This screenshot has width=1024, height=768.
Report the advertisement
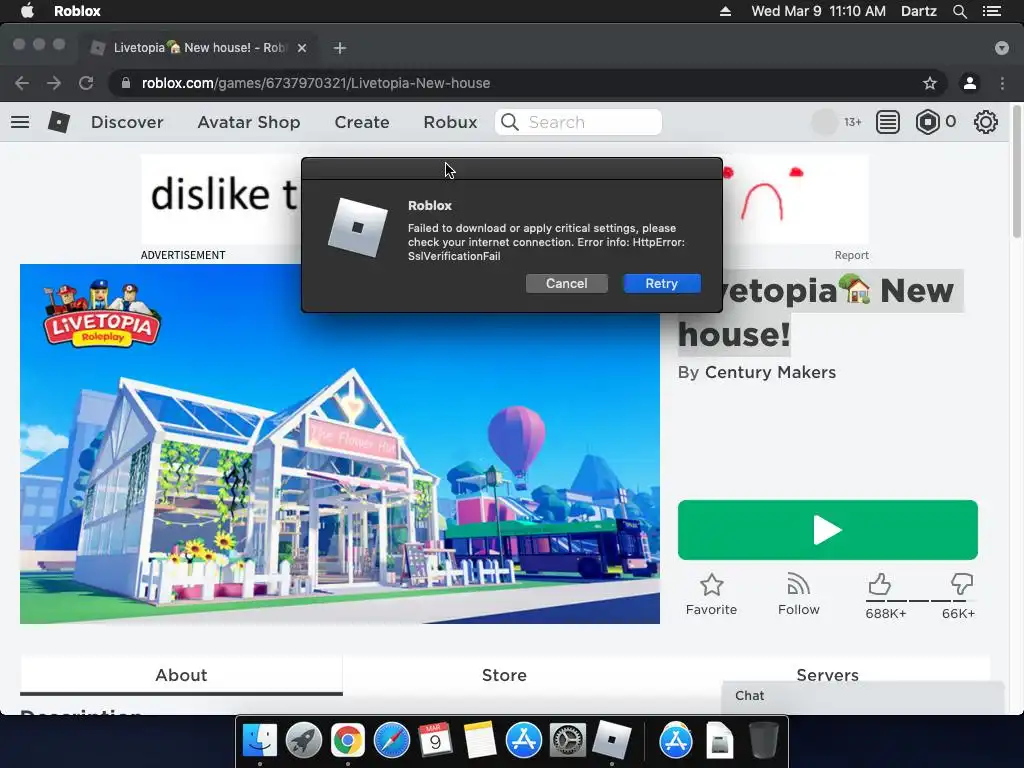851,255
